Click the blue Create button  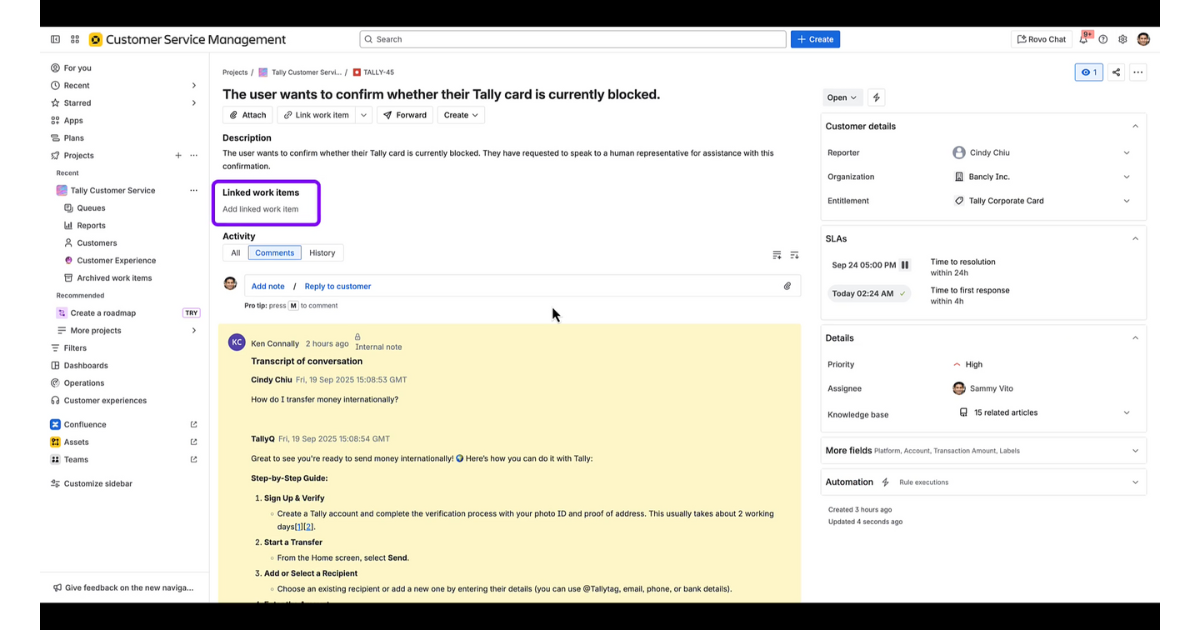(815, 40)
